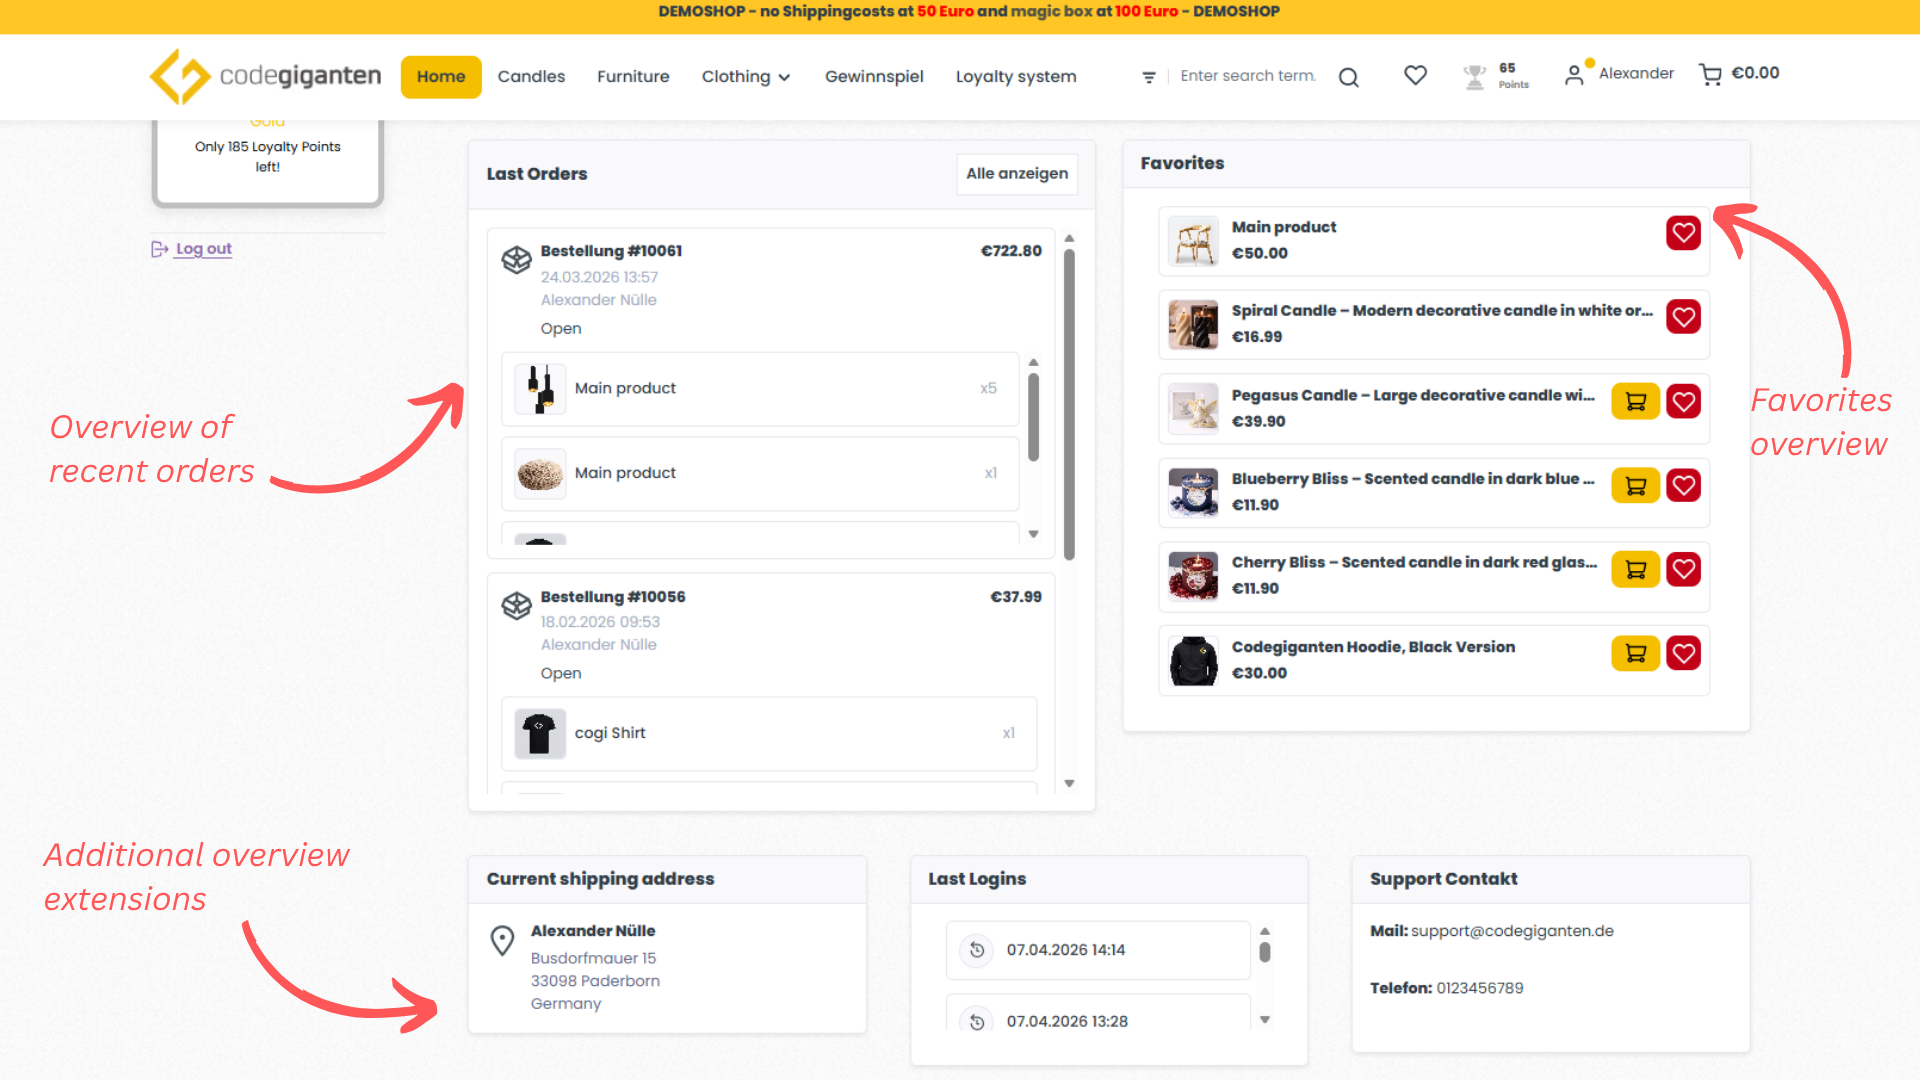
Task: Open the Loyalty system menu item
Action: coord(1015,76)
